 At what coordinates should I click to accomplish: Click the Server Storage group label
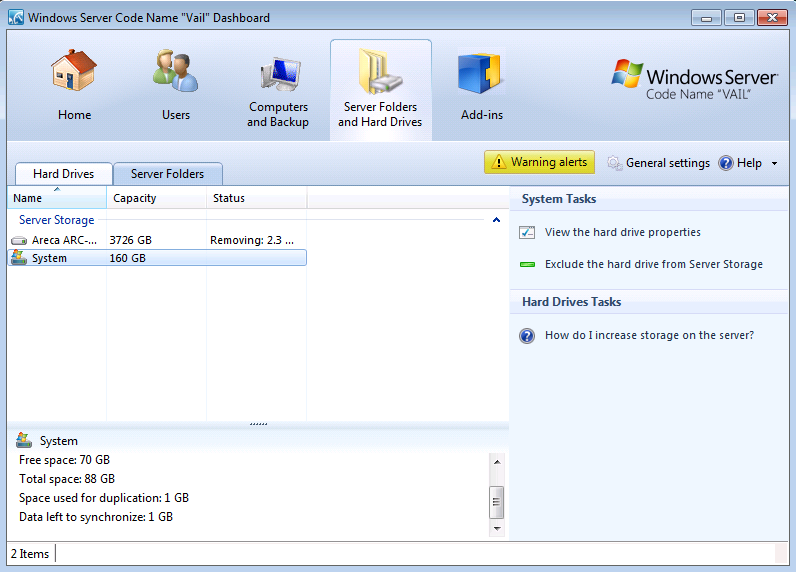click(x=56, y=220)
